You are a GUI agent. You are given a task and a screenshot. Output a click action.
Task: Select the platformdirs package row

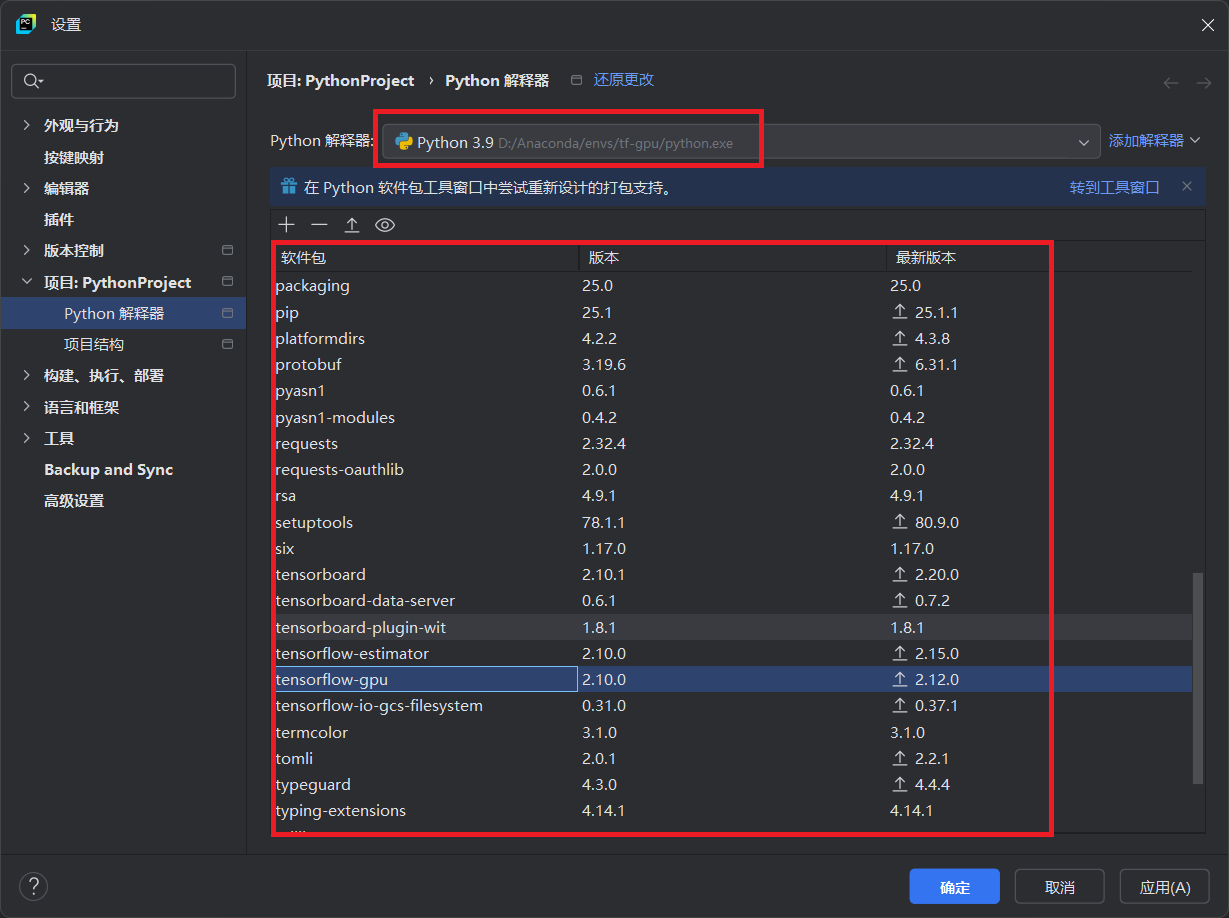[731, 339]
